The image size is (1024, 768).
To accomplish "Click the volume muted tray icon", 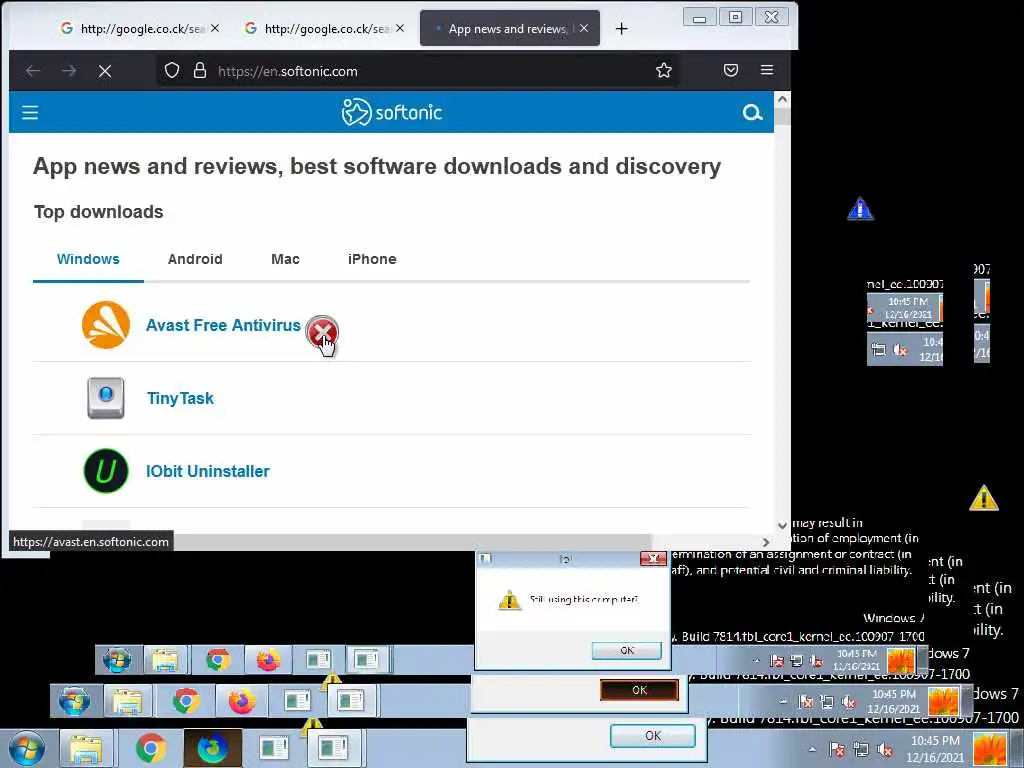I will coord(886,750).
